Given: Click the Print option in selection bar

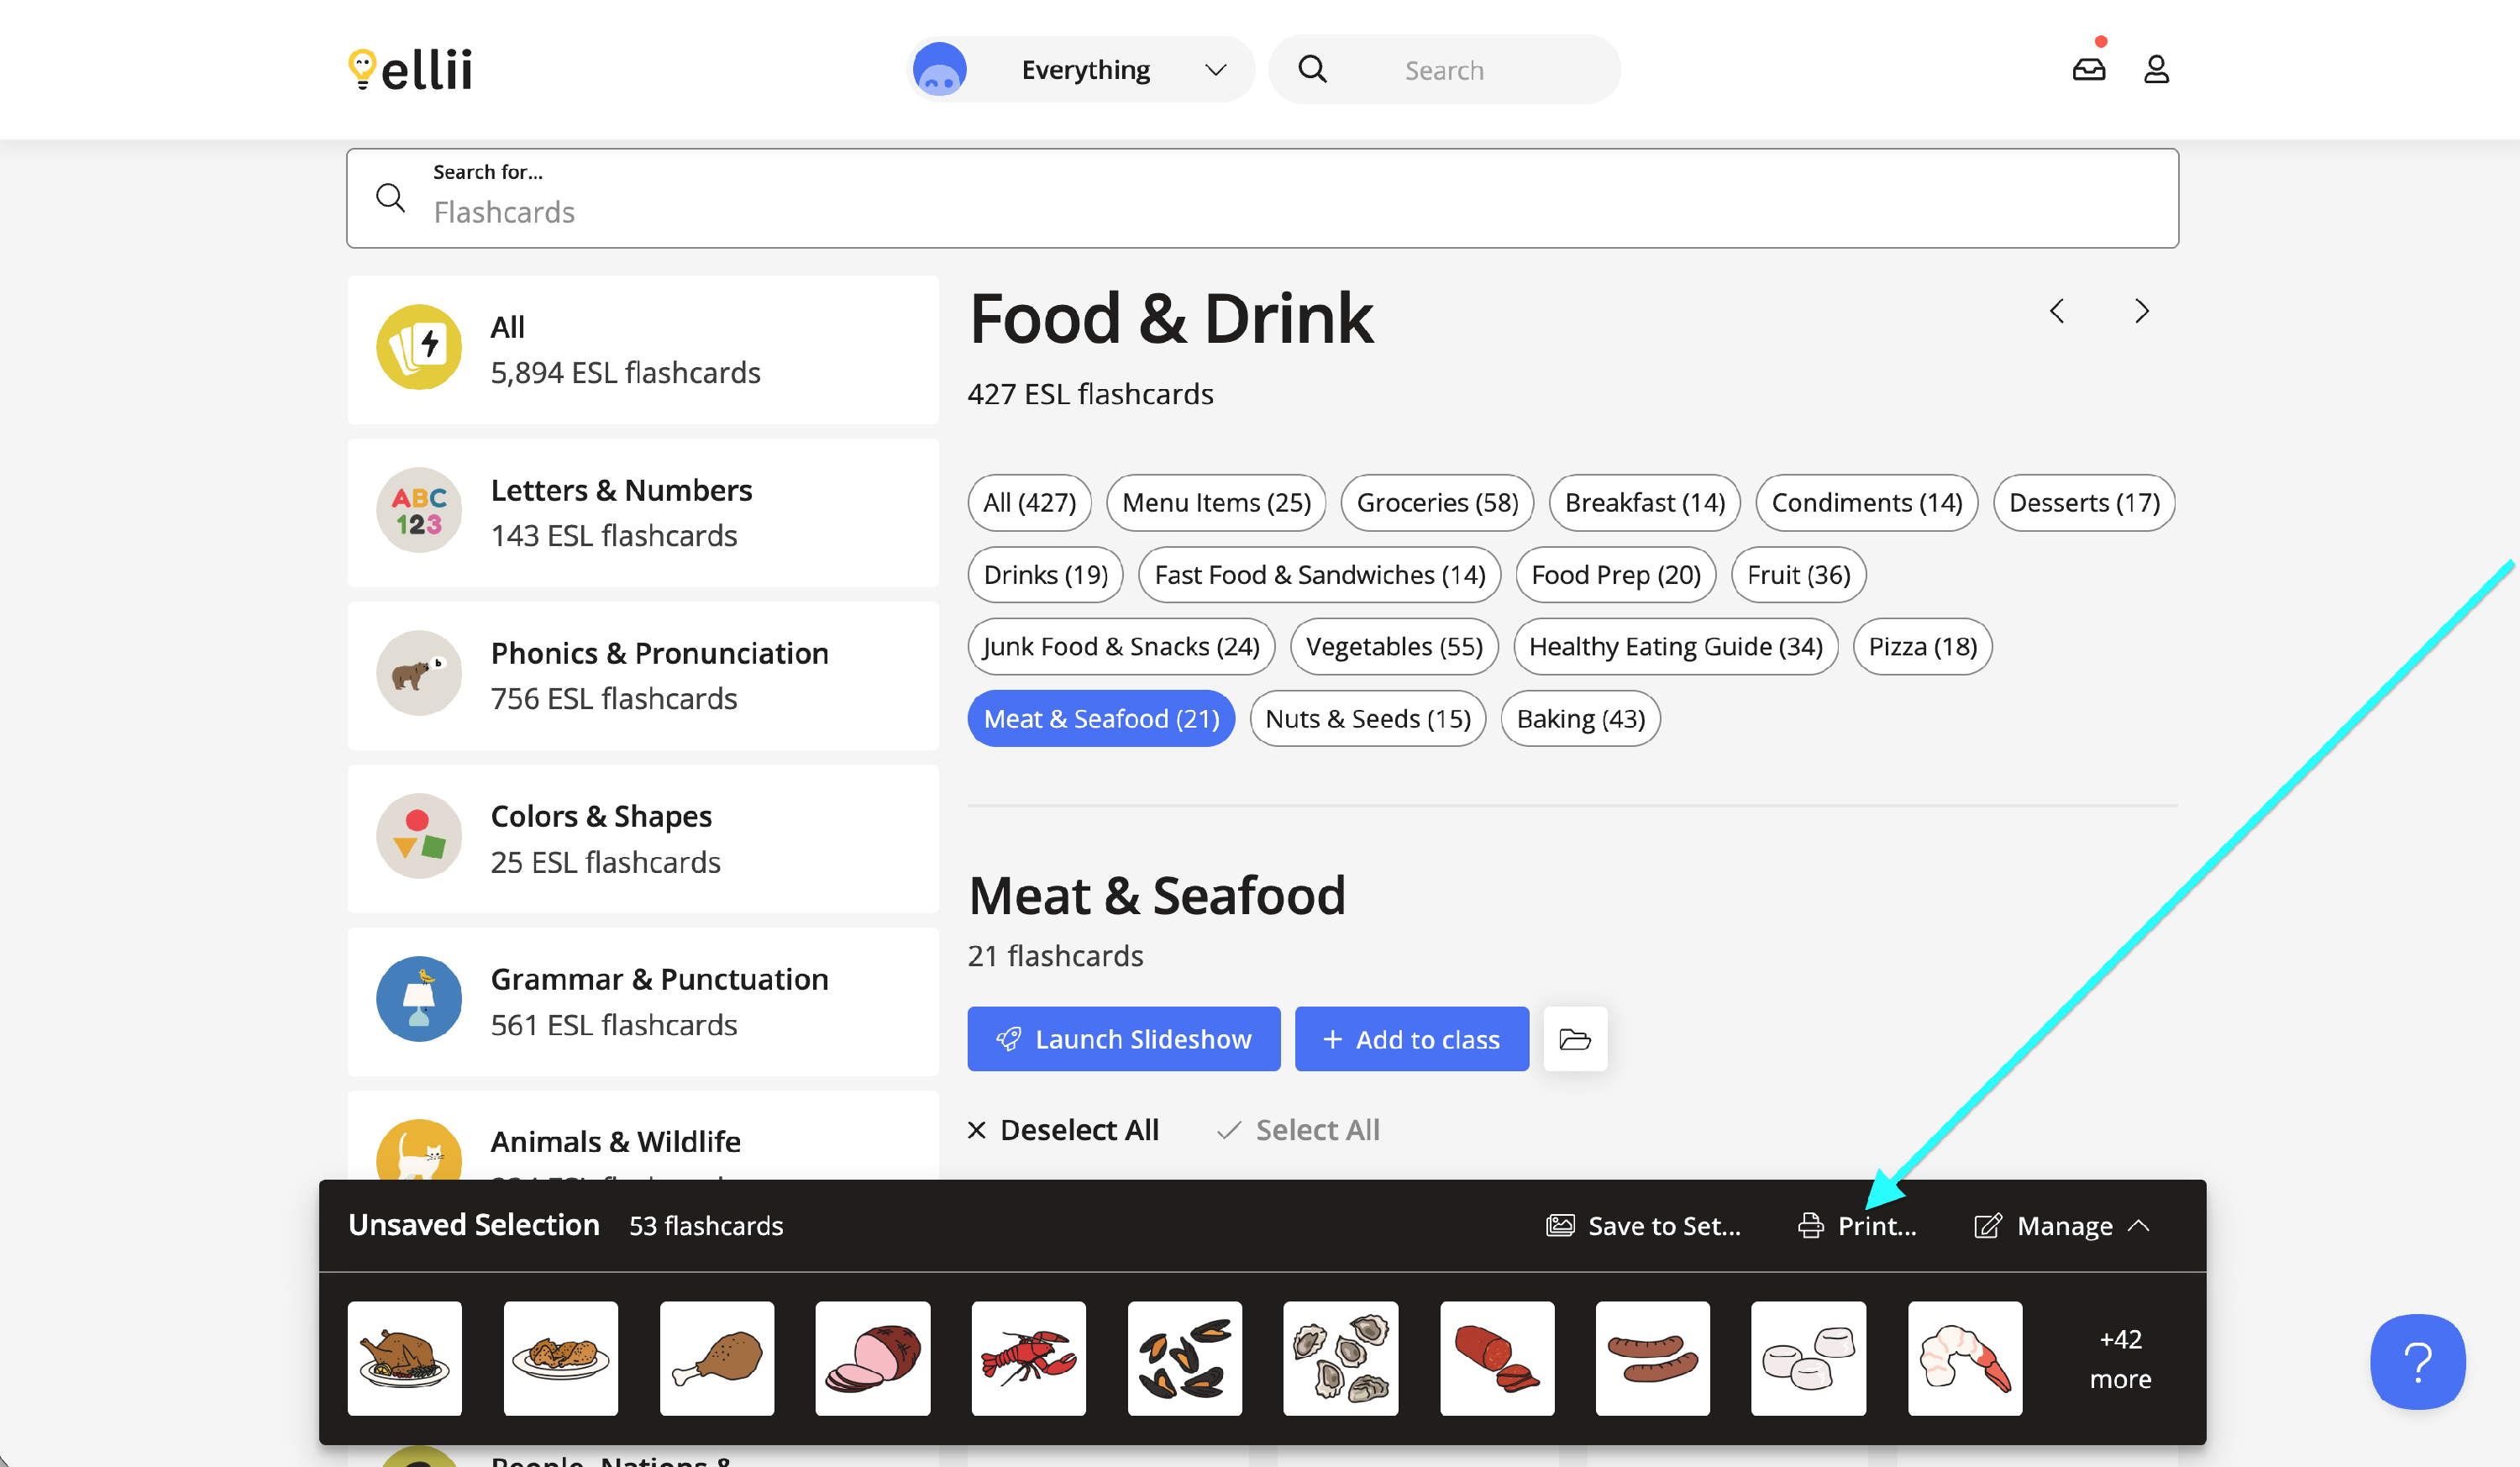Looking at the screenshot, I should click(x=1857, y=1225).
